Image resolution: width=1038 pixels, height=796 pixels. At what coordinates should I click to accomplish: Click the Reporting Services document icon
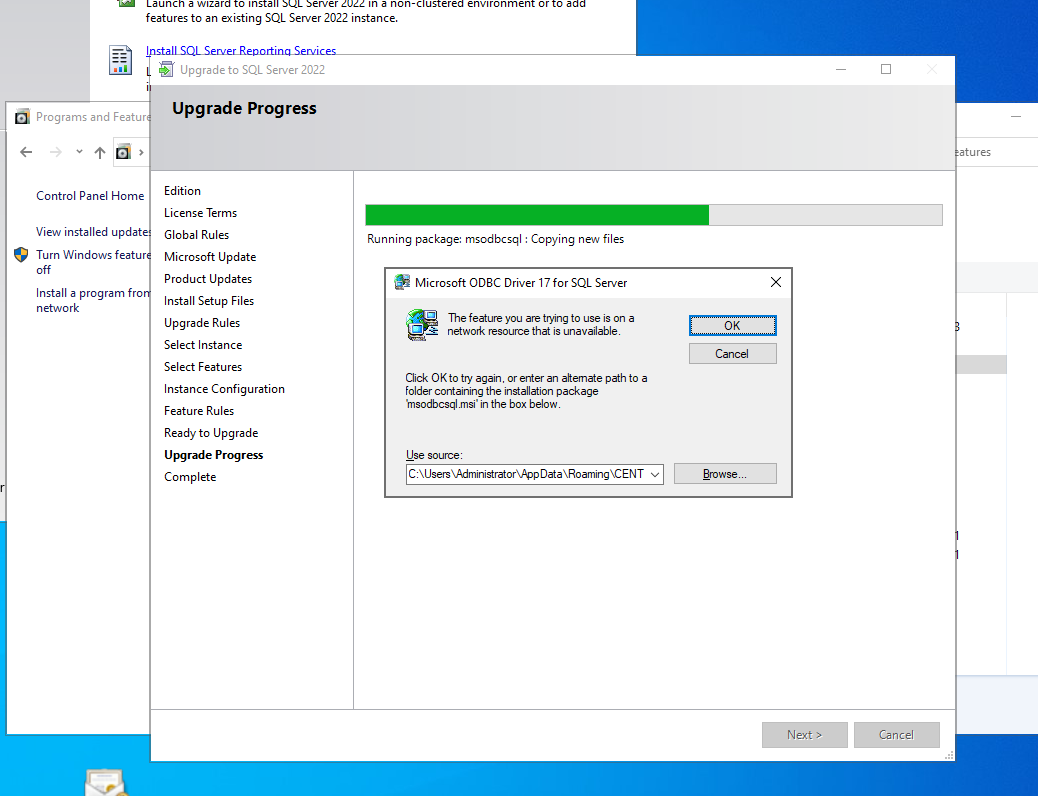120,61
